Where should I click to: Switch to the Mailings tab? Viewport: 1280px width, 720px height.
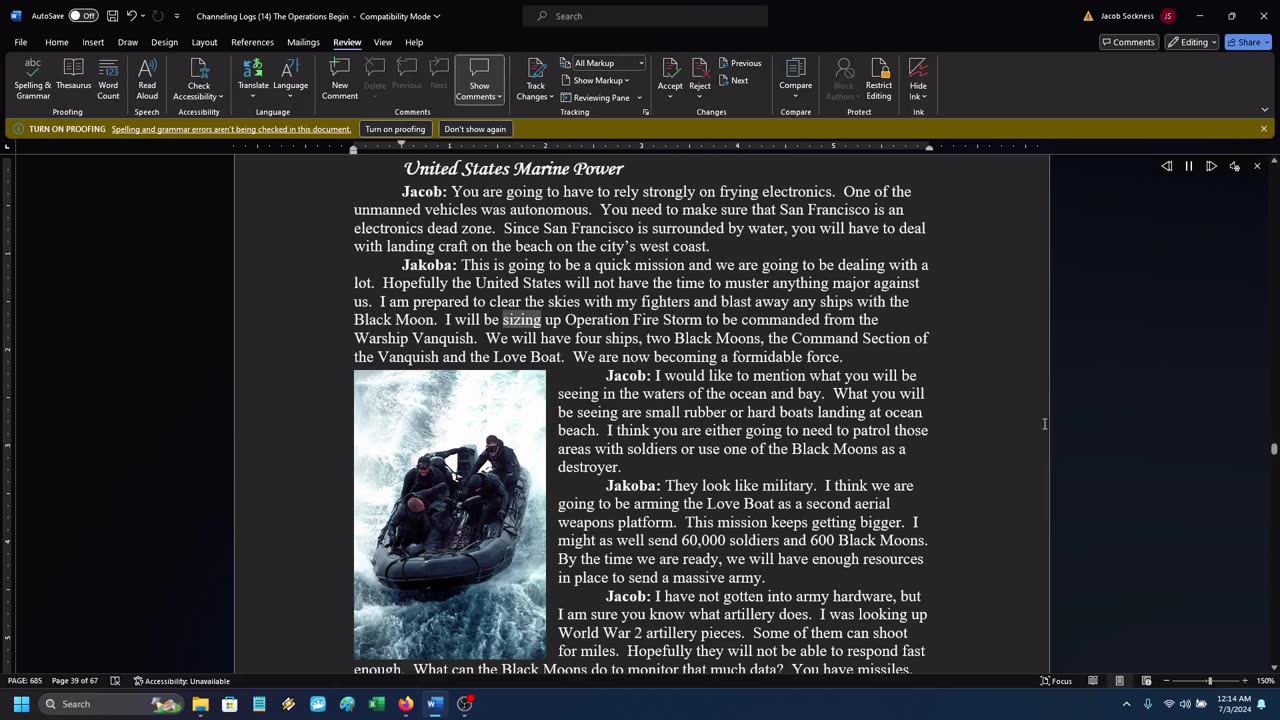pyautogui.click(x=303, y=42)
